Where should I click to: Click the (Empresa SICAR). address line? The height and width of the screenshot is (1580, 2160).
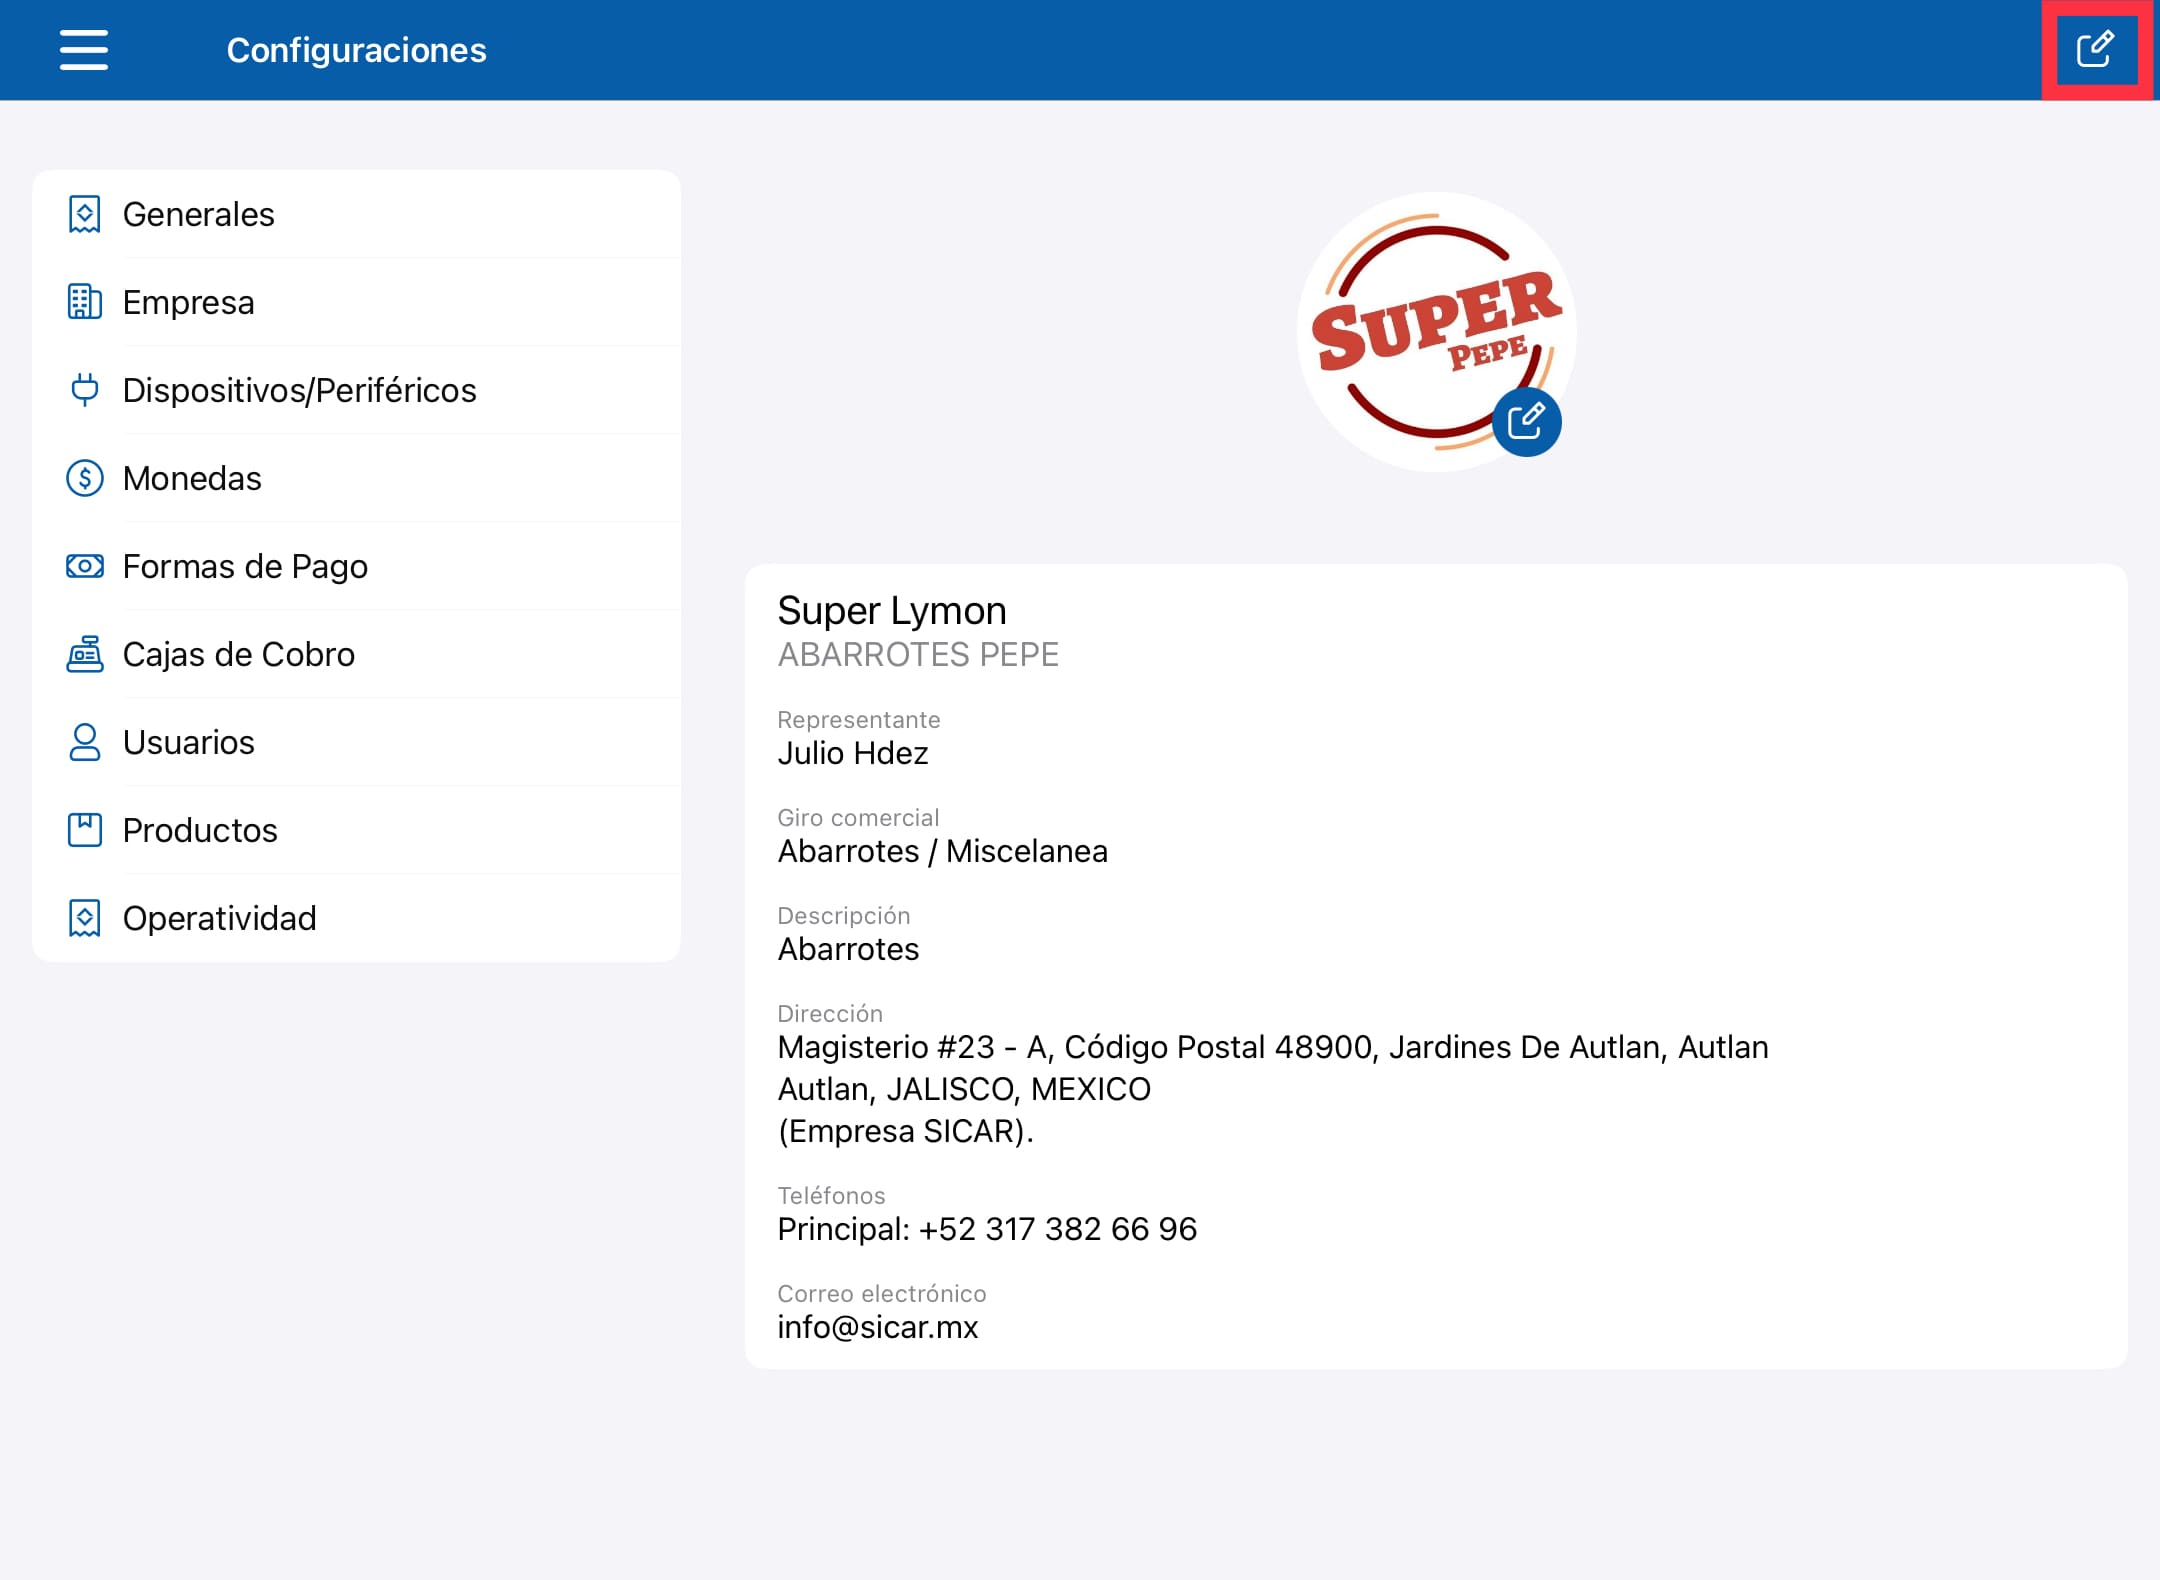point(906,1131)
